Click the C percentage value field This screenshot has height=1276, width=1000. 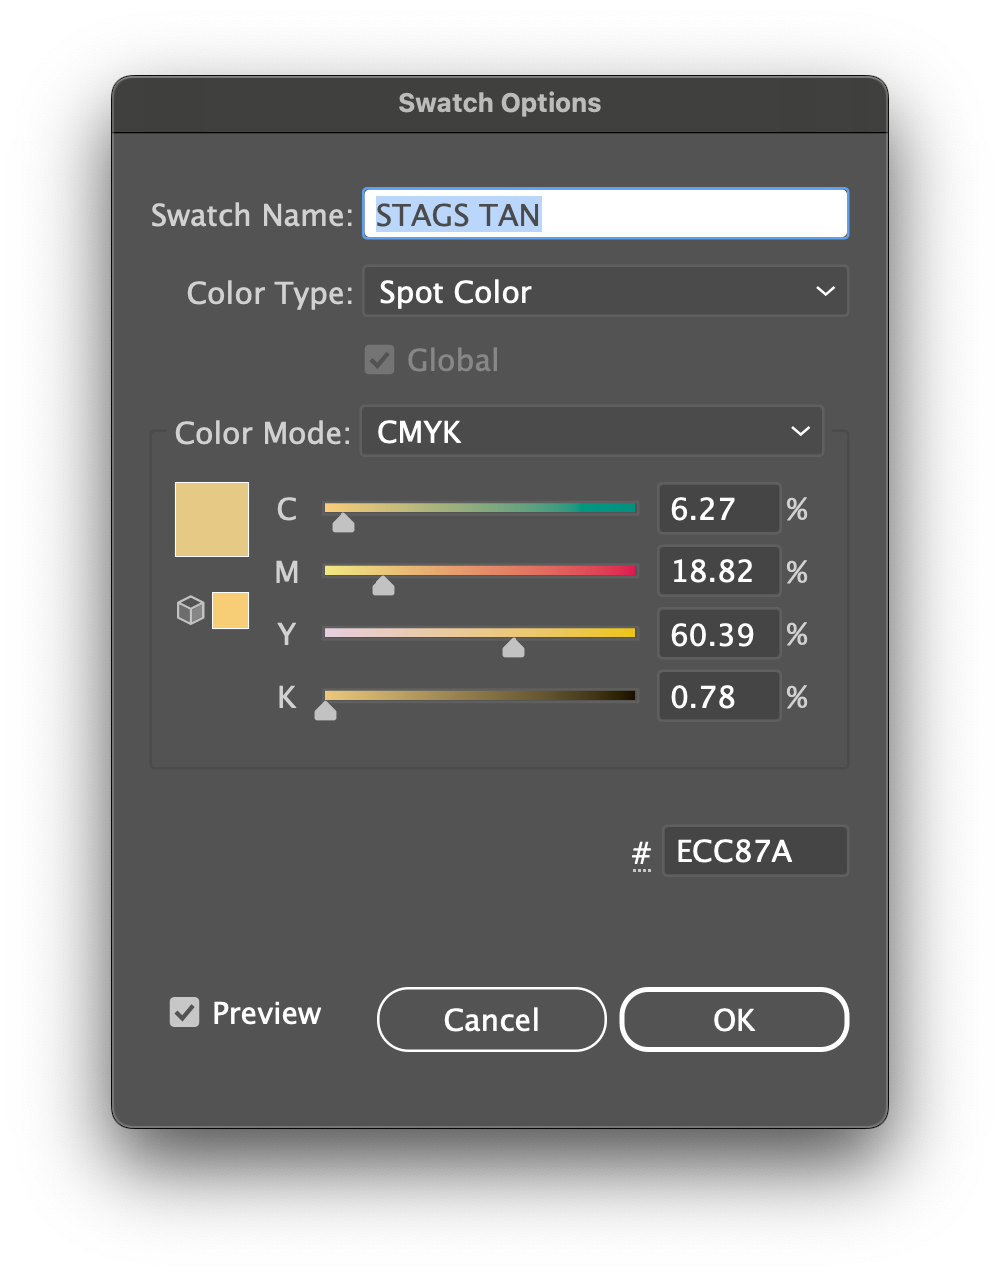(718, 509)
